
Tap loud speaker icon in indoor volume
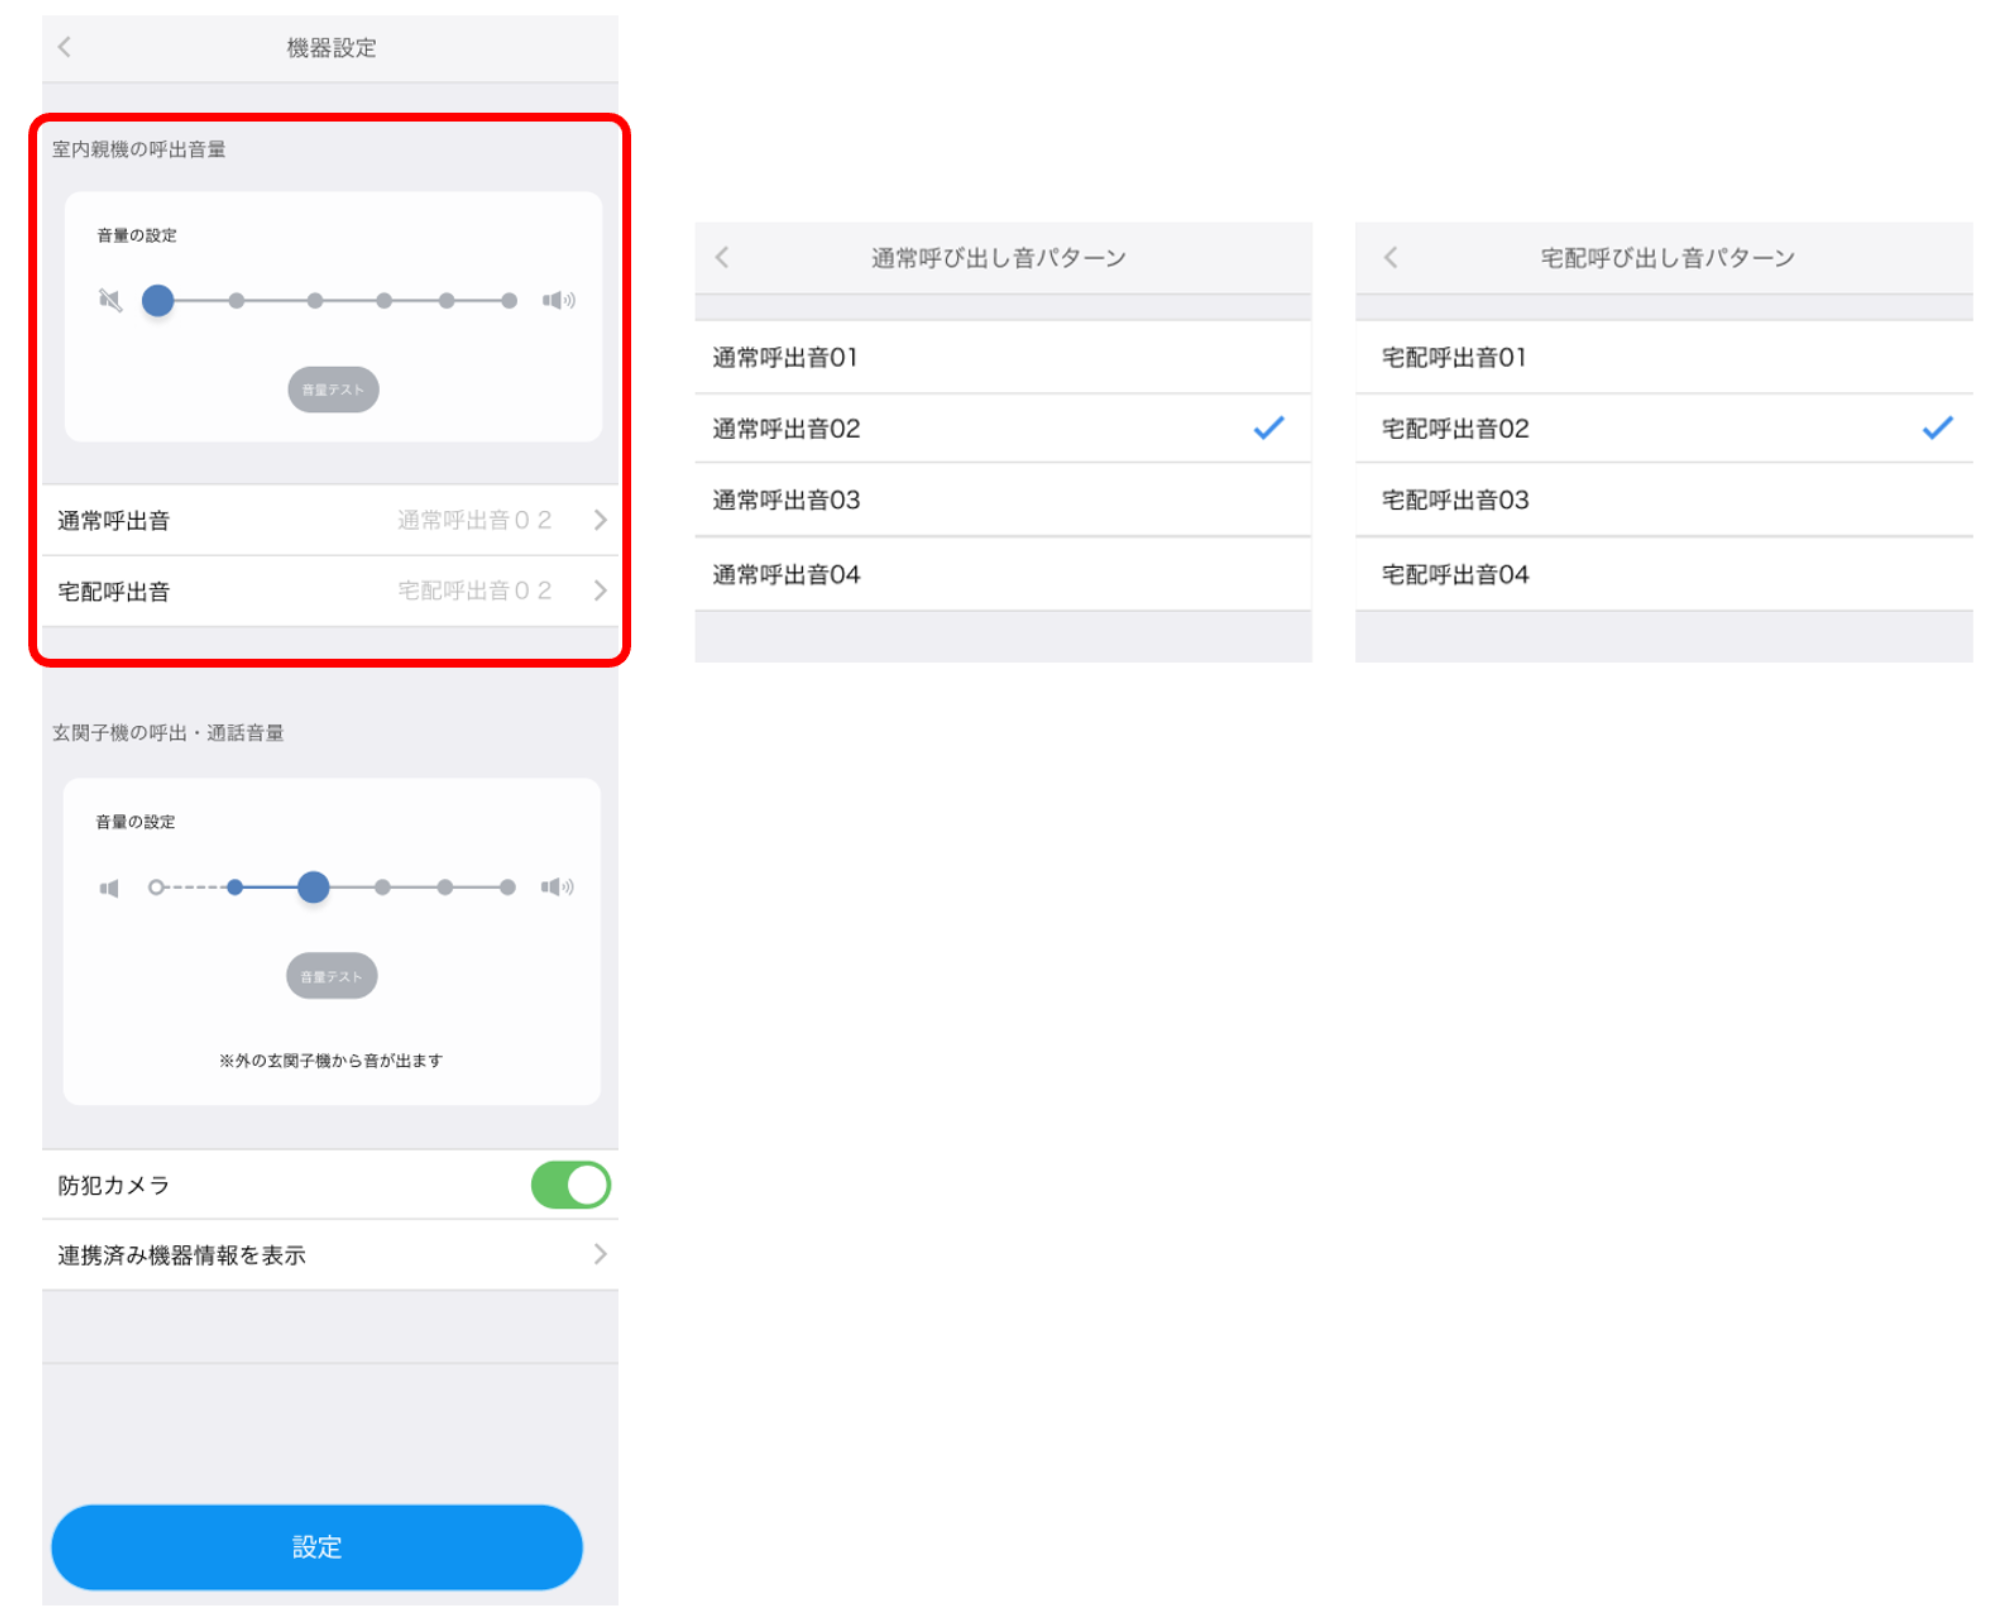point(558,300)
